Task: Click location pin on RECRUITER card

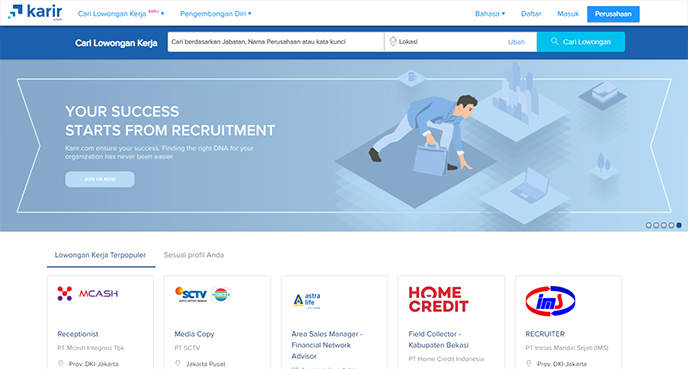Action: [x=529, y=364]
